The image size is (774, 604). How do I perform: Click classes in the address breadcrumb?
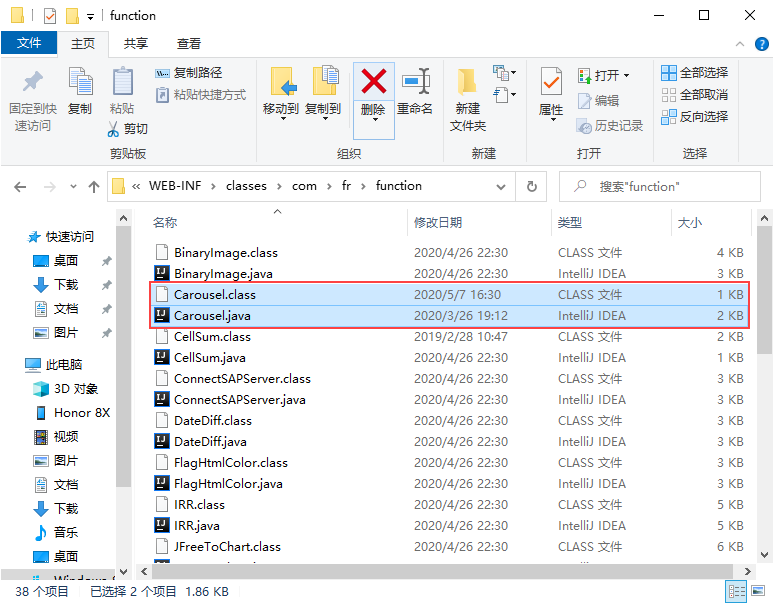[x=246, y=186]
